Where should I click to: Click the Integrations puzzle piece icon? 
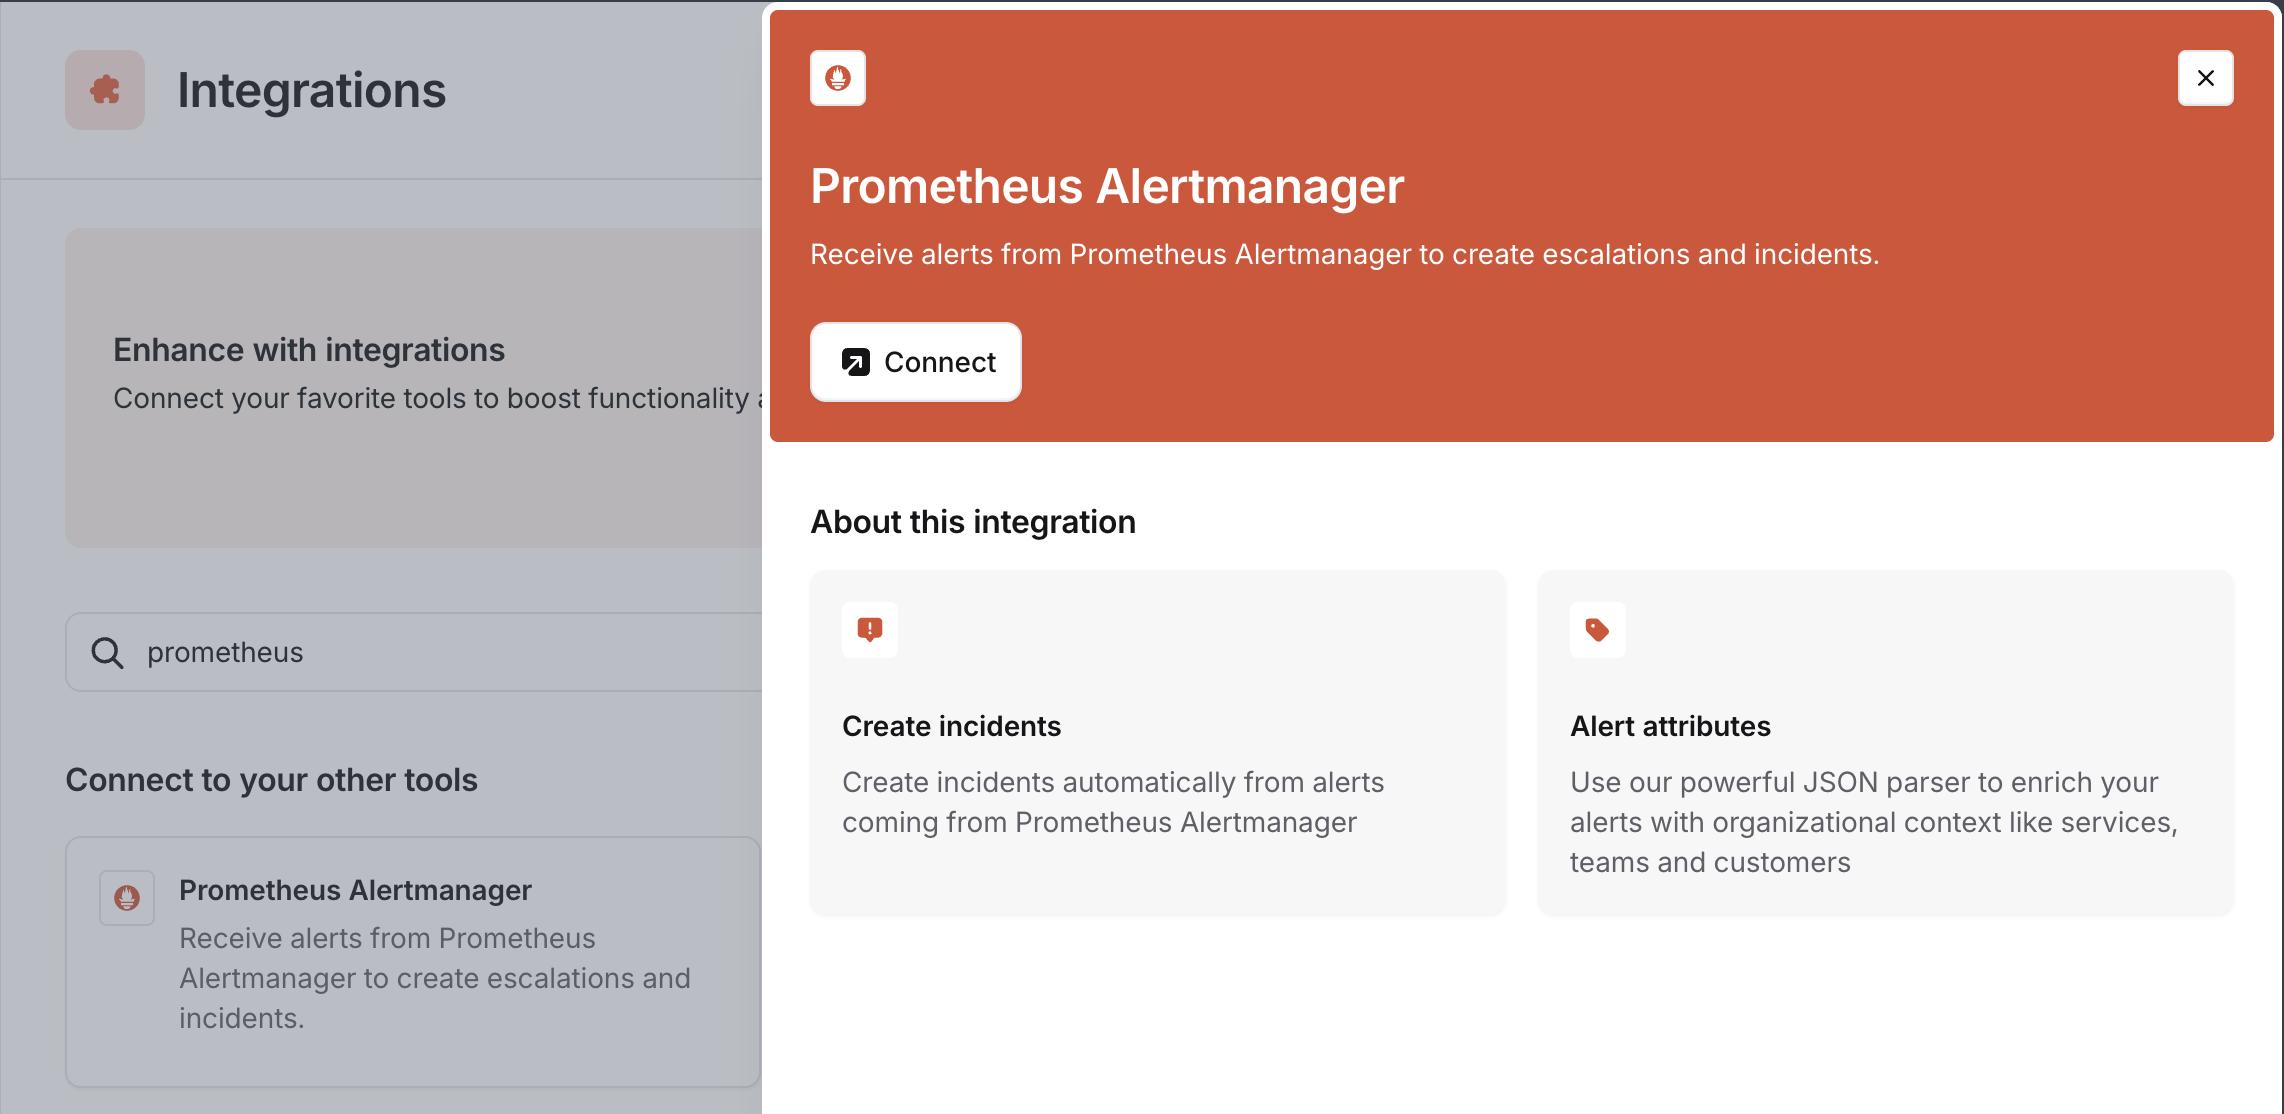click(x=105, y=90)
